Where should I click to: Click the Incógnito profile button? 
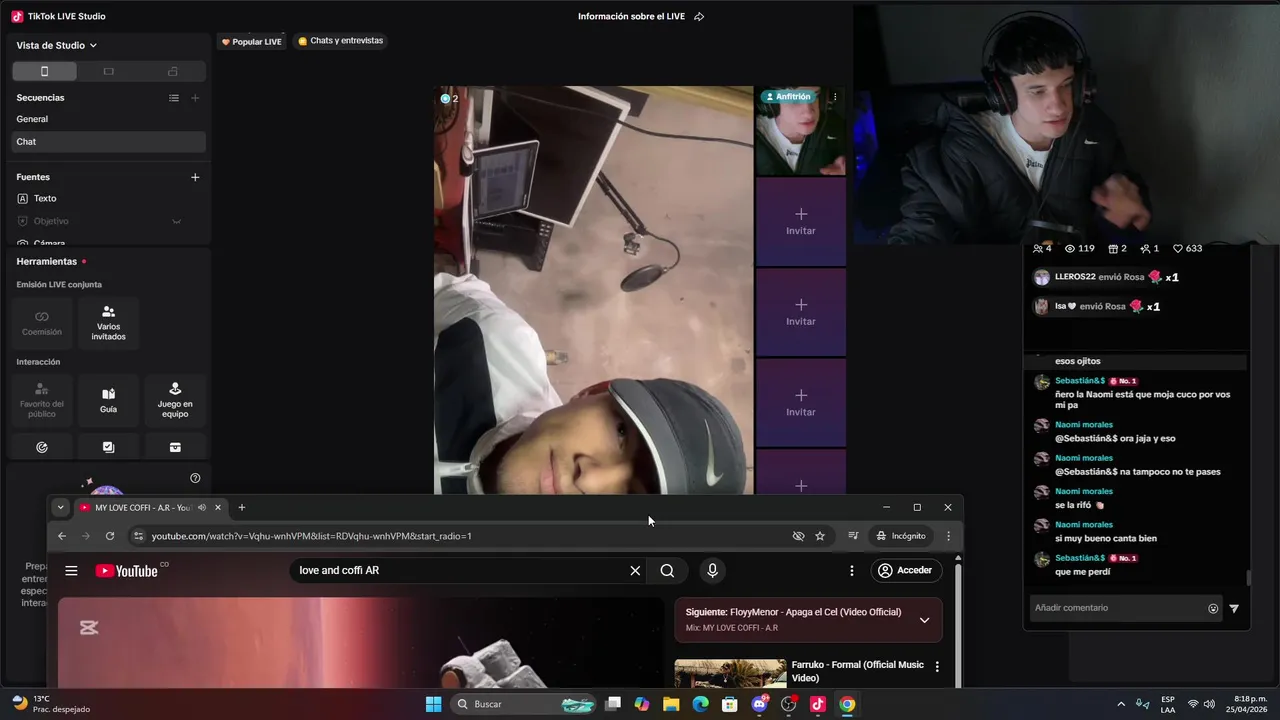tap(901, 536)
